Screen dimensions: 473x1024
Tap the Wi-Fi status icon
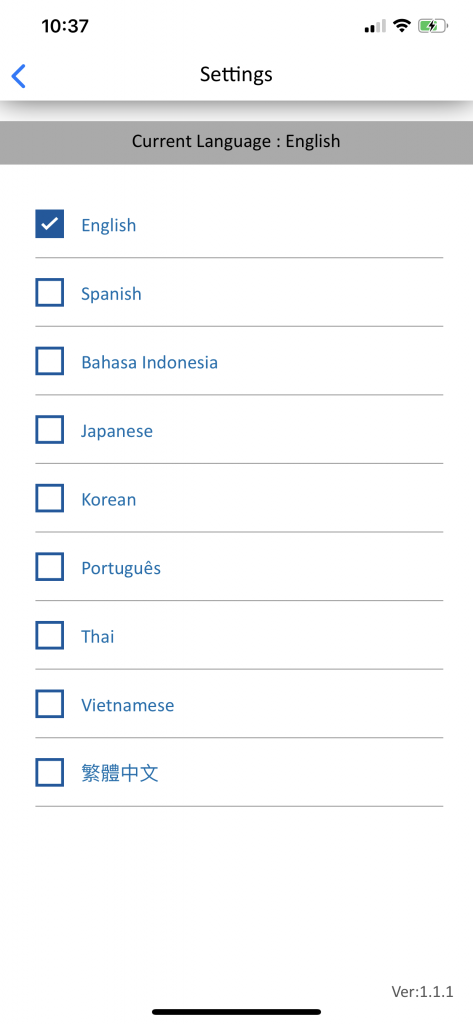click(x=402, y=26)
